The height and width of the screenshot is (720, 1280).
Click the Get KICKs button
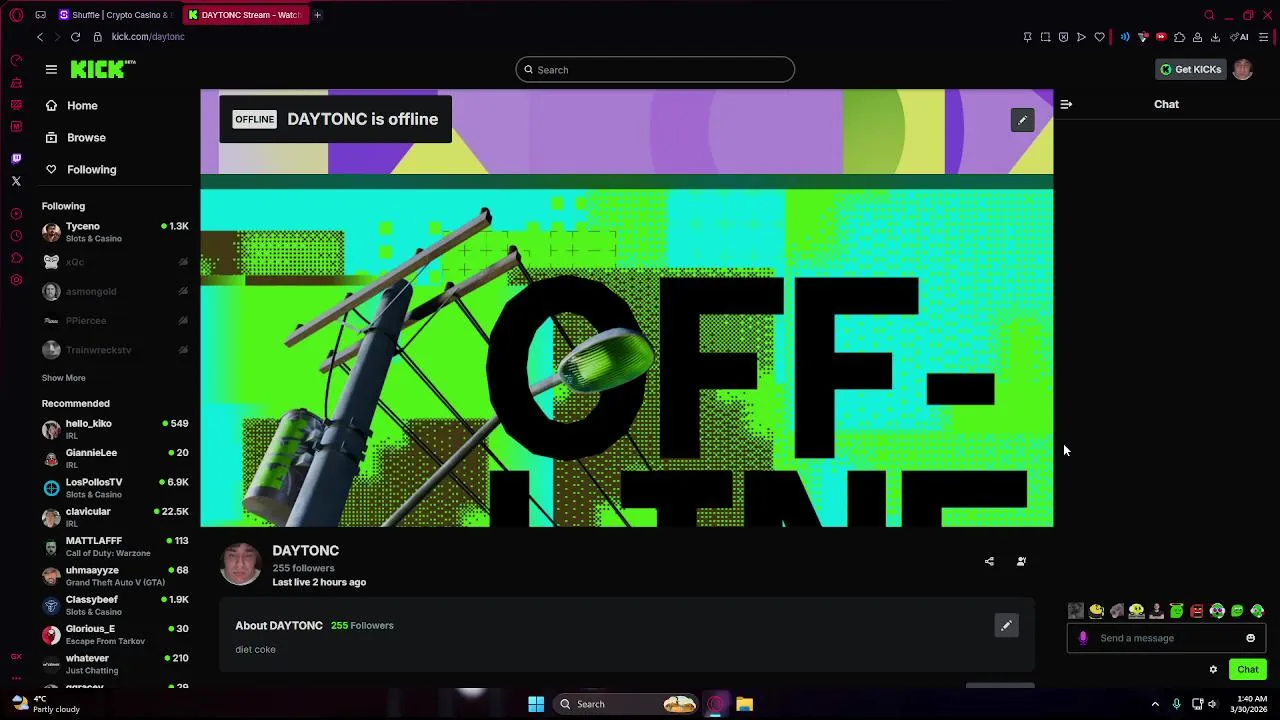click(1190, 69)
